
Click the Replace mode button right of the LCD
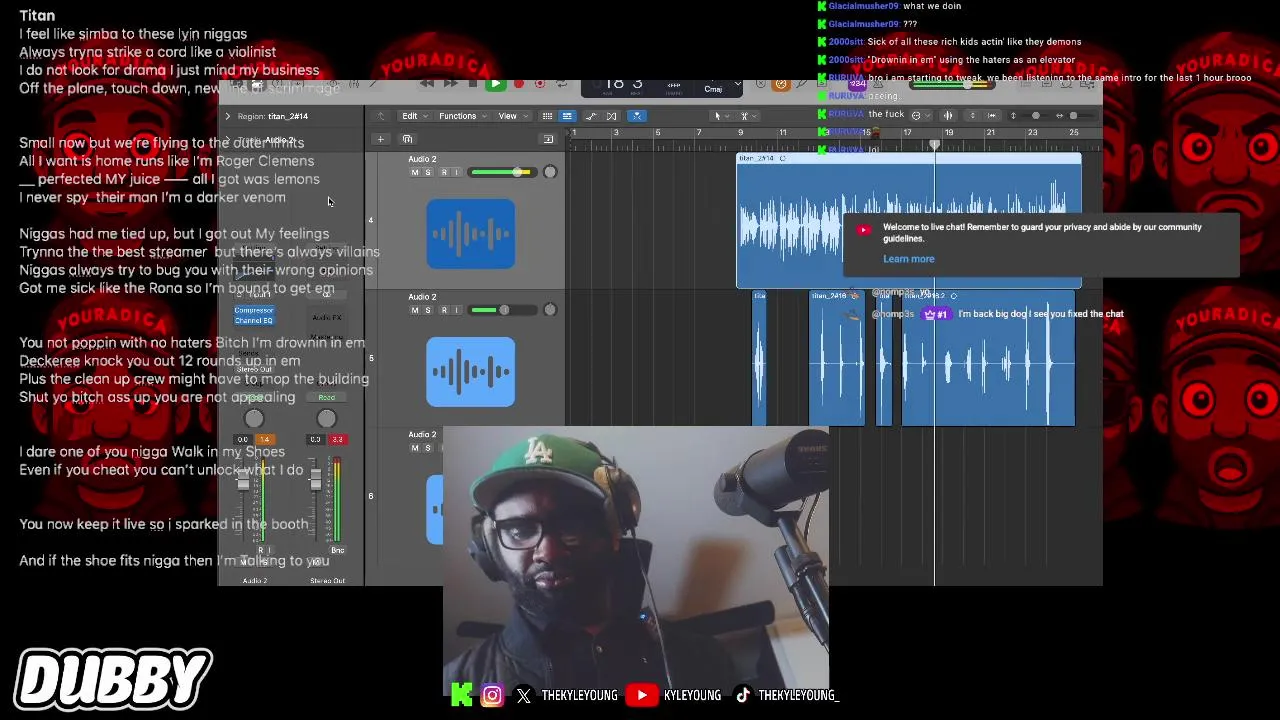tap(761, 85)
